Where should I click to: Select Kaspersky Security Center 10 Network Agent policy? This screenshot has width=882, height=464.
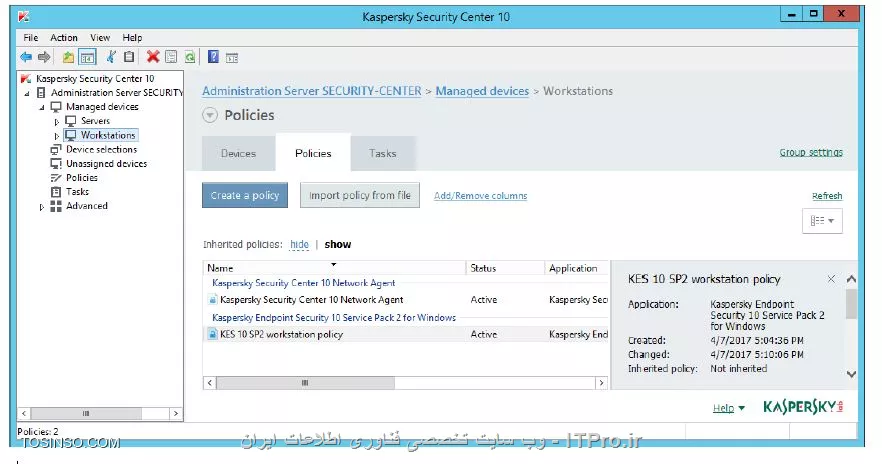(406, 300)
